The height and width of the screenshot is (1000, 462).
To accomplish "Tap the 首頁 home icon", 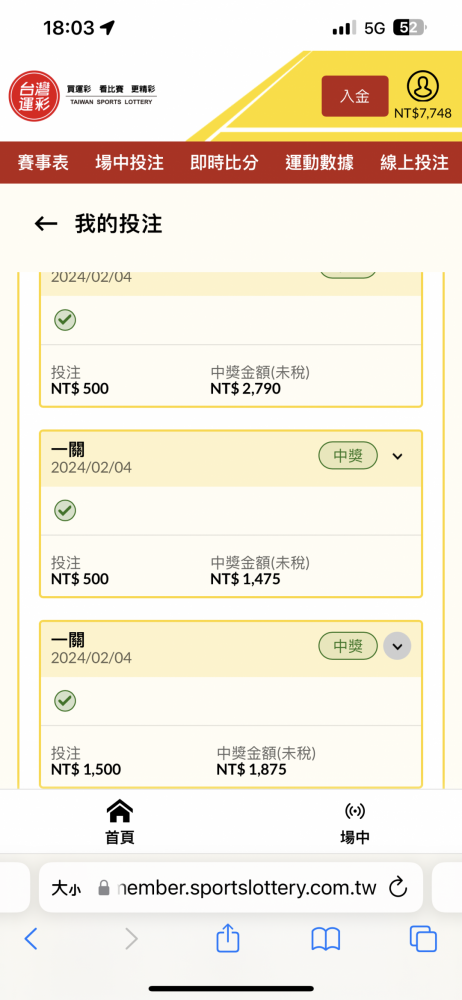I will (x=120, y=811).
